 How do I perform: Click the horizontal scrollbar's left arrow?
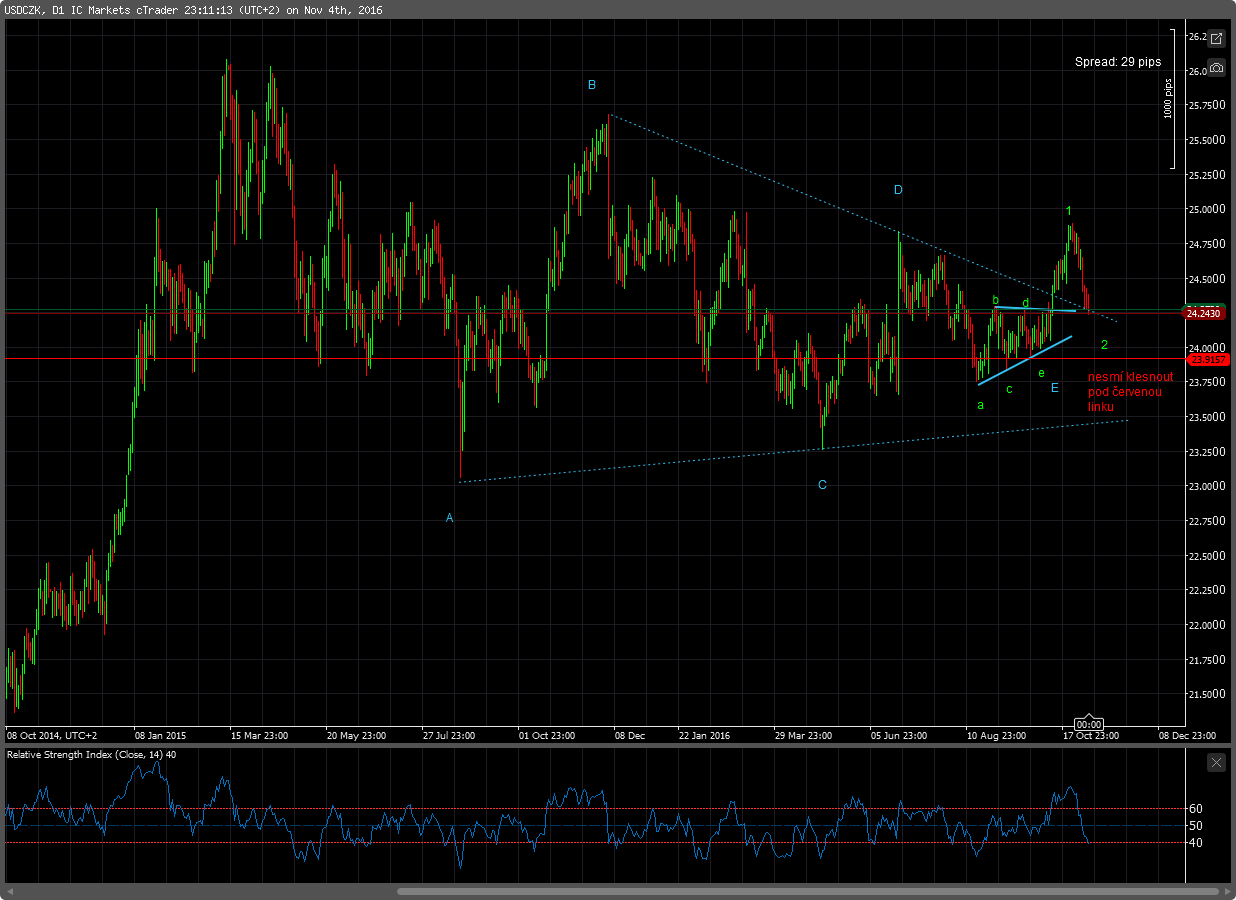click(x=12, y=891)
